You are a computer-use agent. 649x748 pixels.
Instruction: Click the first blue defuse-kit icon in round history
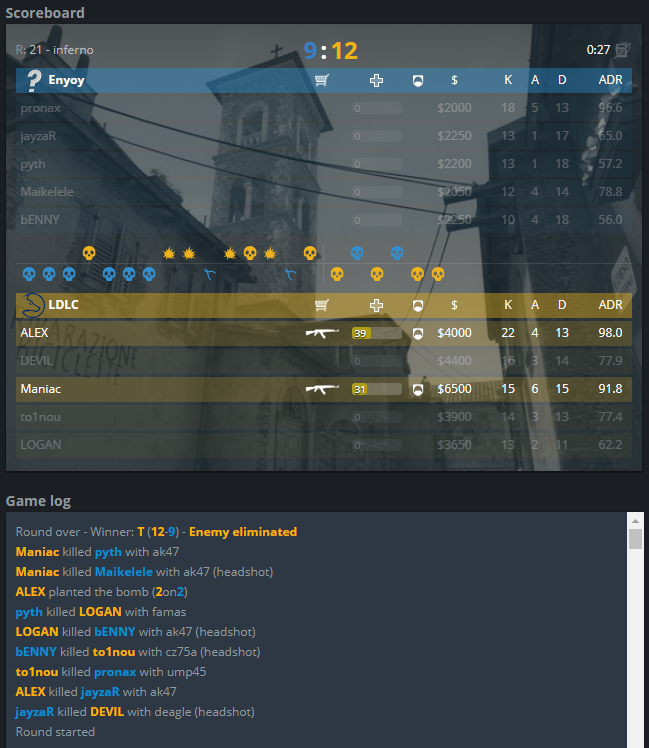(209, 274)
